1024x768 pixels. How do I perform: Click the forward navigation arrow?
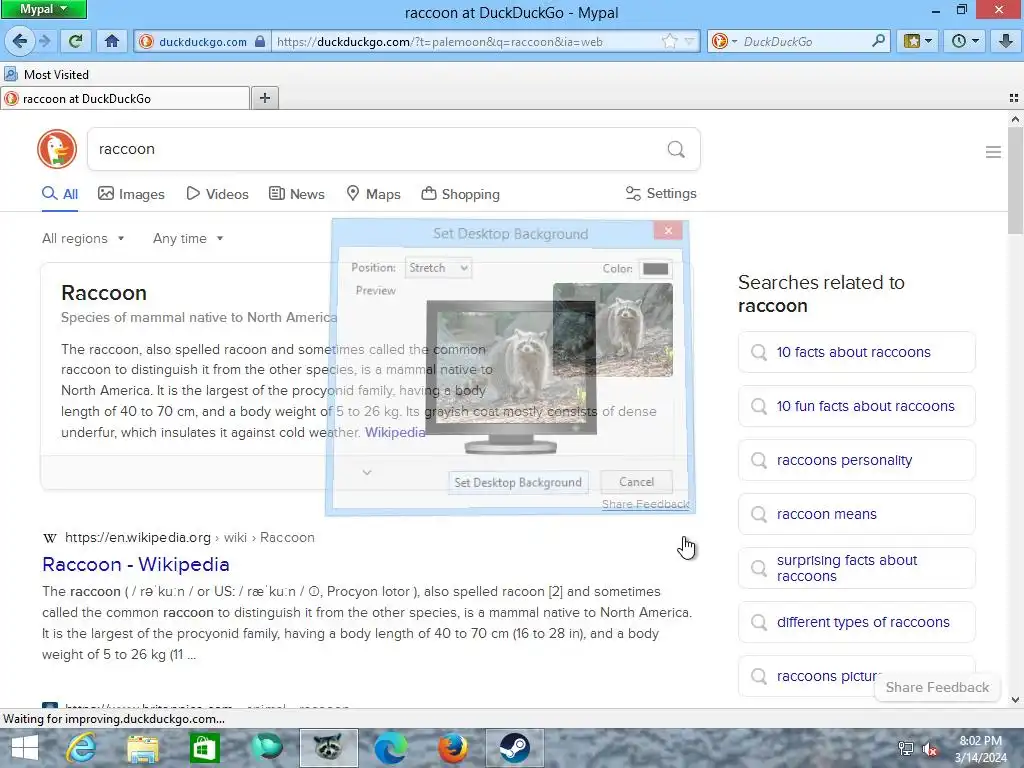click(44, 41)
